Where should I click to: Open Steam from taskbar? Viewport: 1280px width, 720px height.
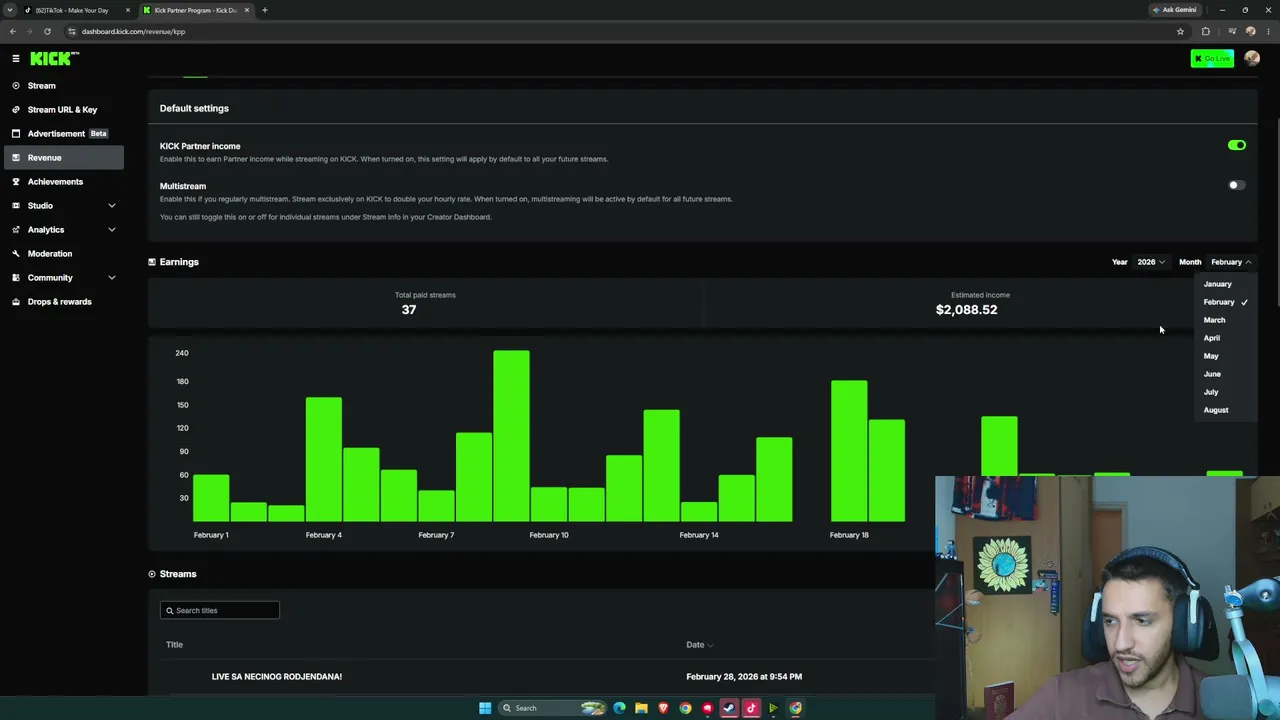tap(729, 708)
